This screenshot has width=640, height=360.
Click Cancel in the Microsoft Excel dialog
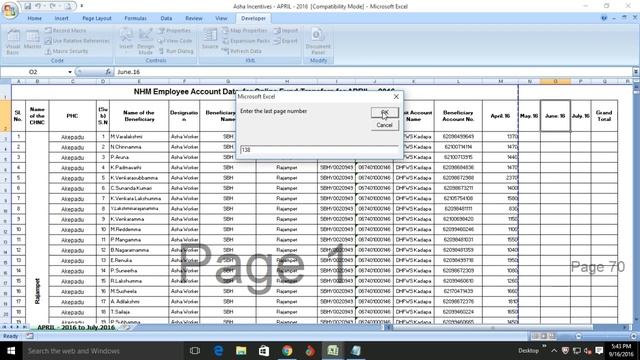point(384,125)
